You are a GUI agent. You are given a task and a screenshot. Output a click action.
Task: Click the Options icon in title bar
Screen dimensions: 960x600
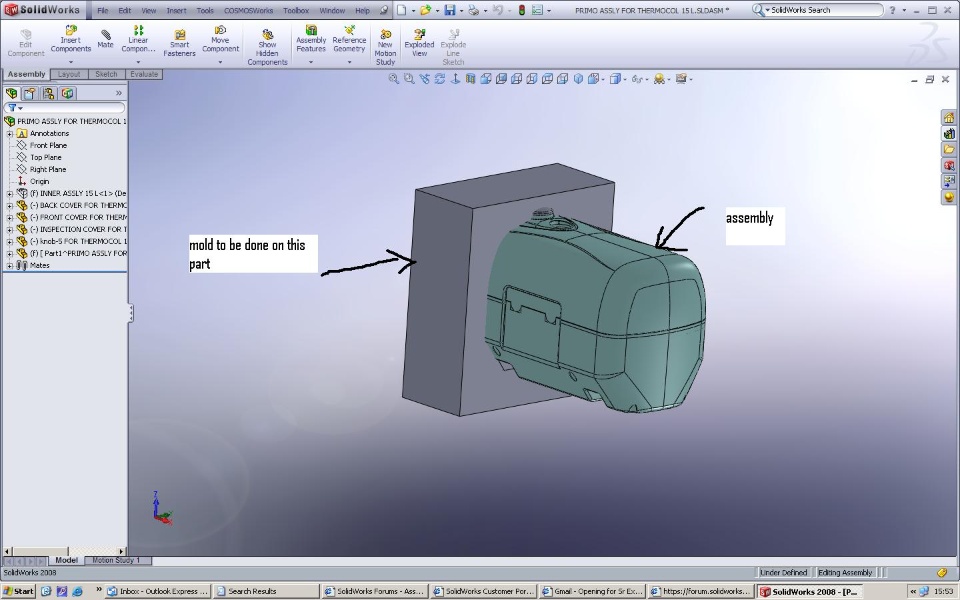click(x=537, y=10)
